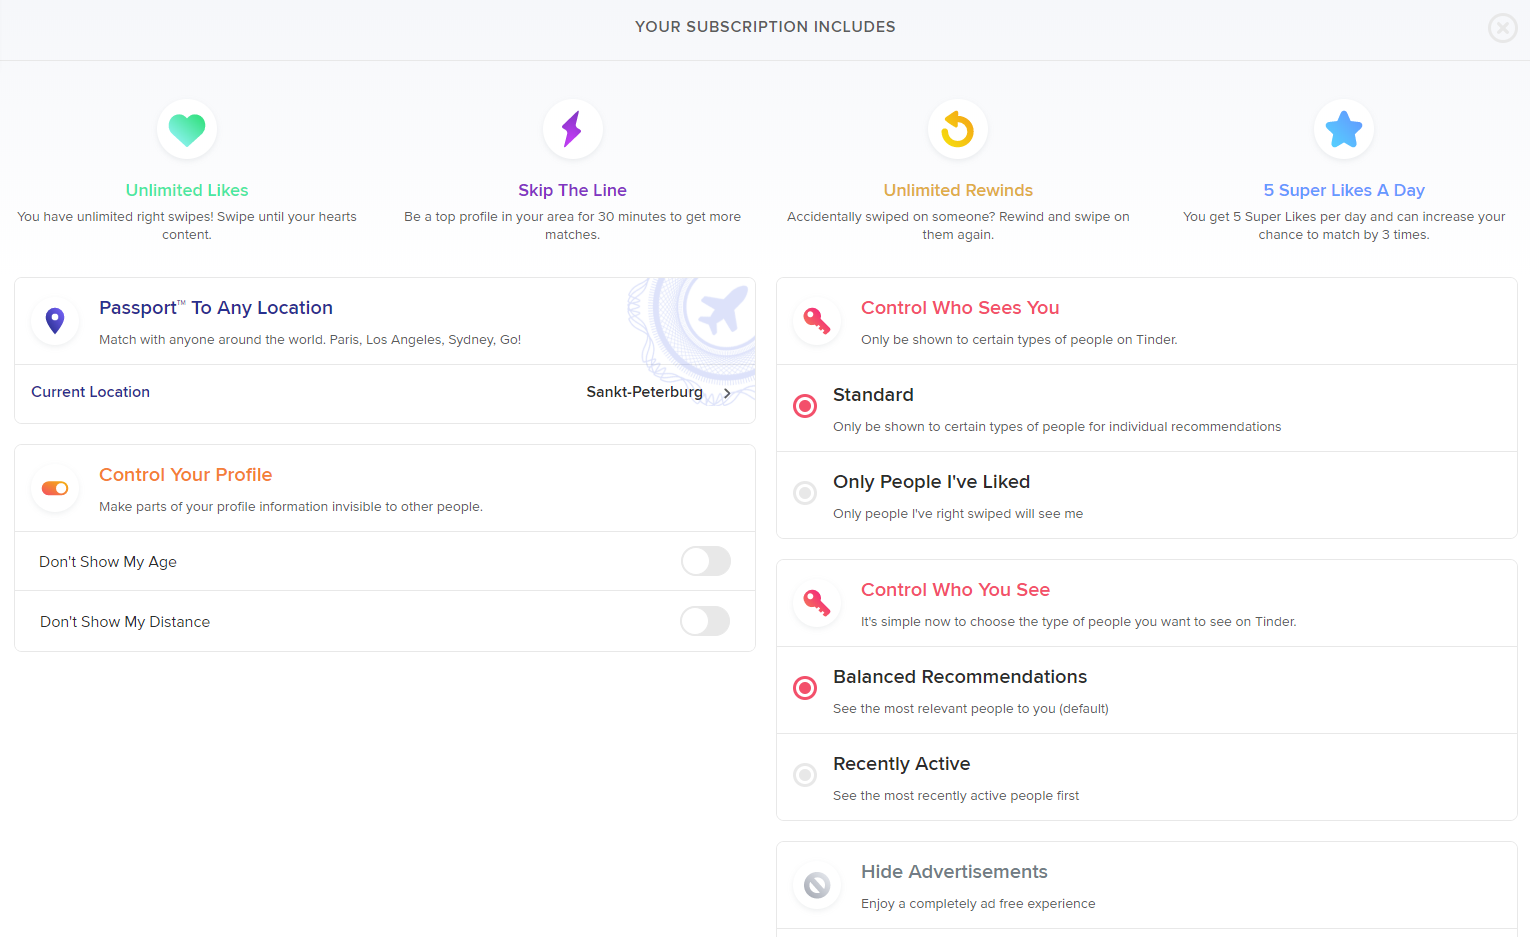Click the 5 Super Likes blue star icon

(x=1344, y=129)
